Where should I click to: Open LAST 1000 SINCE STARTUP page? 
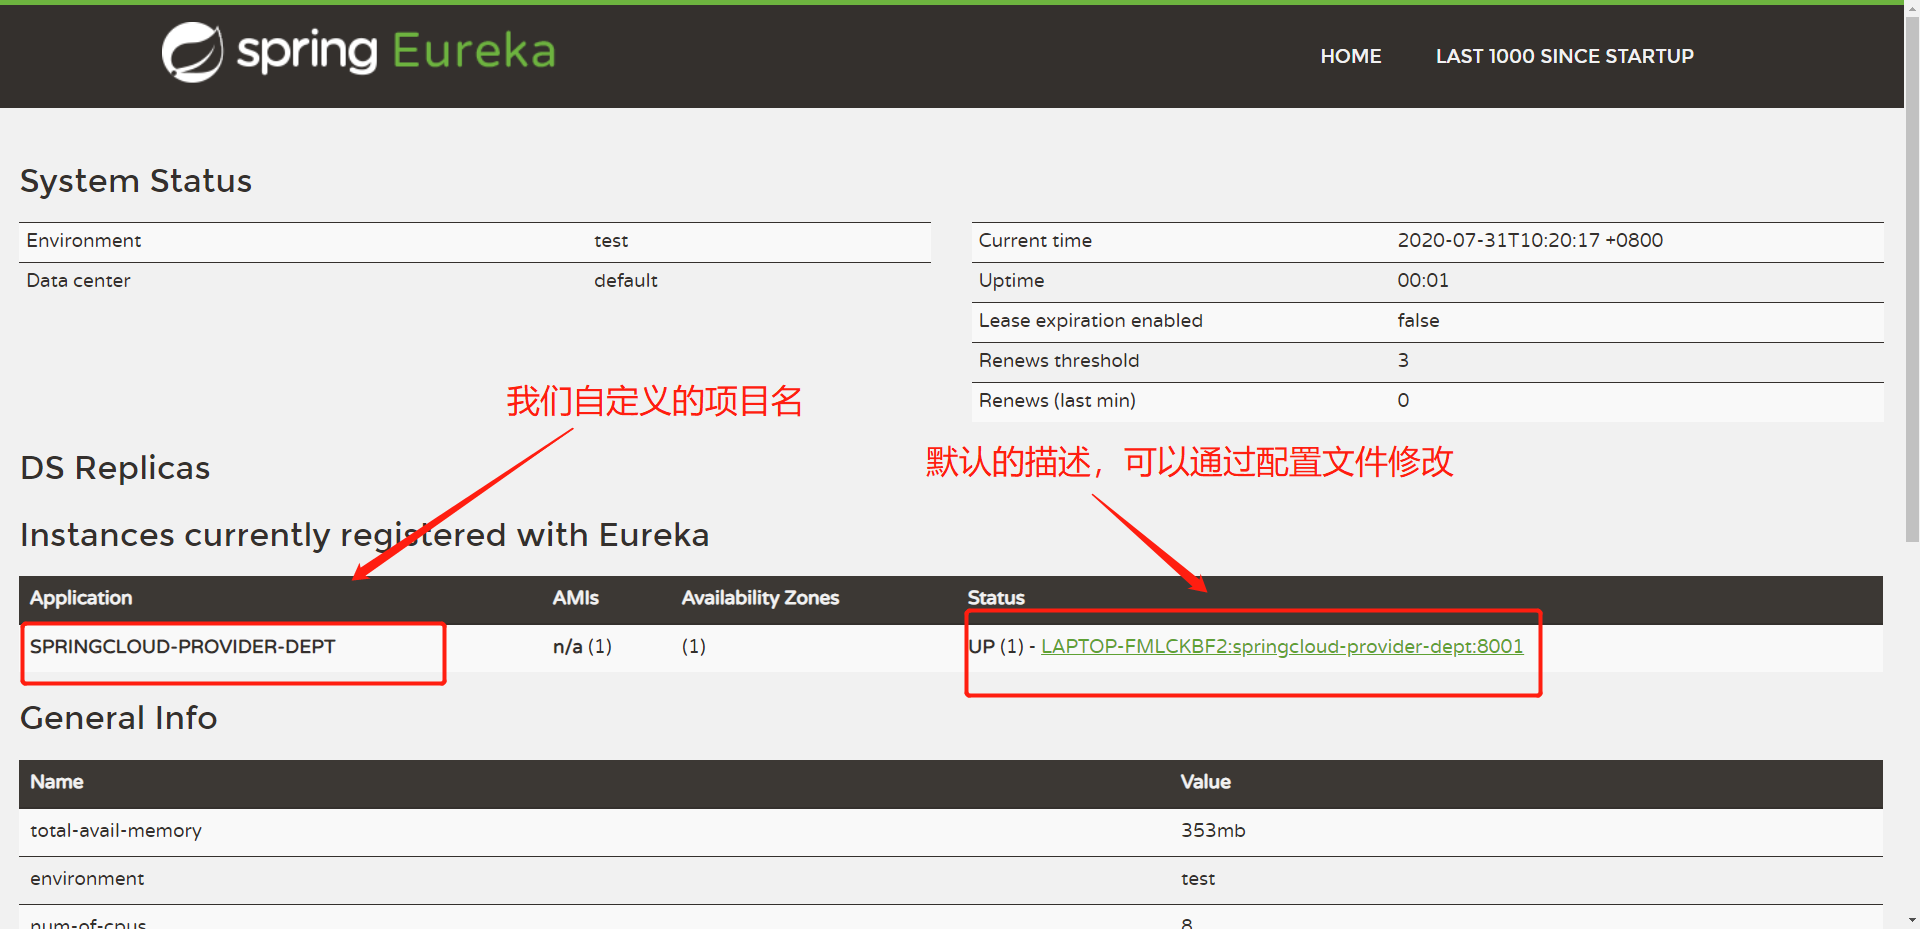tap(1564, 57)
